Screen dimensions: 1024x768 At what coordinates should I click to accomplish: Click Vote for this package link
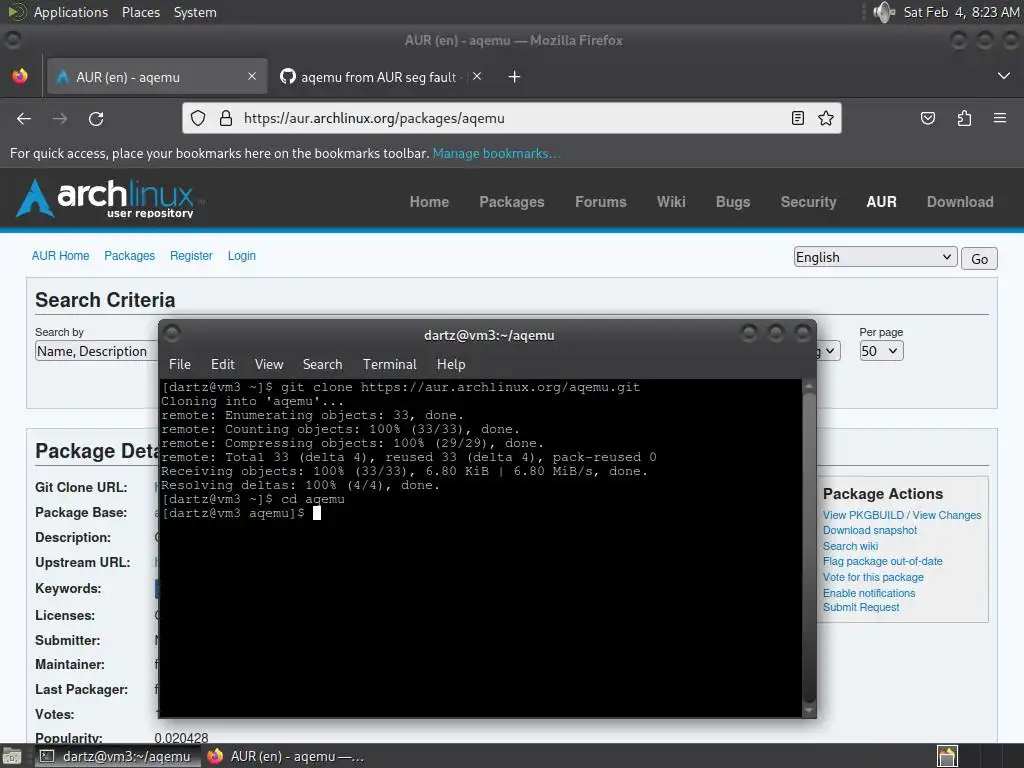click(x=873, y=577)
